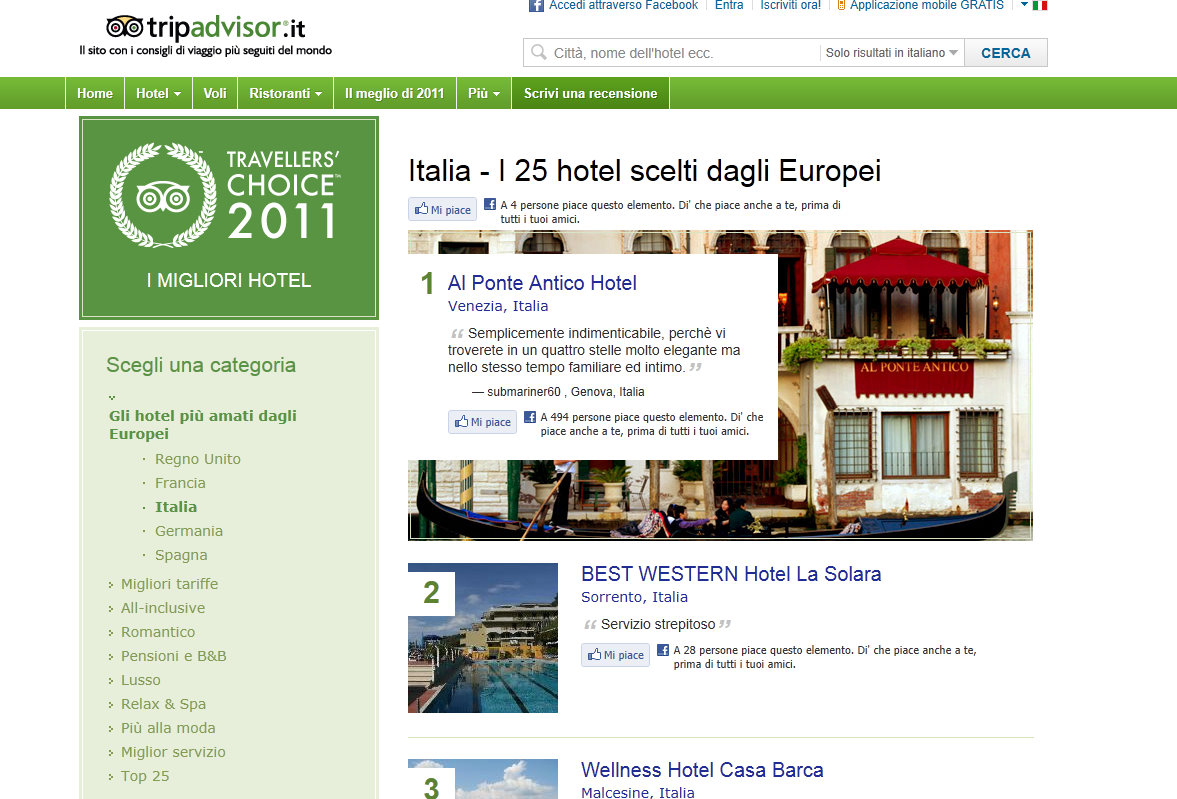Click Travellers' Choice 2011 laurel badge
Screen dimensions: 1177x799
163,195
